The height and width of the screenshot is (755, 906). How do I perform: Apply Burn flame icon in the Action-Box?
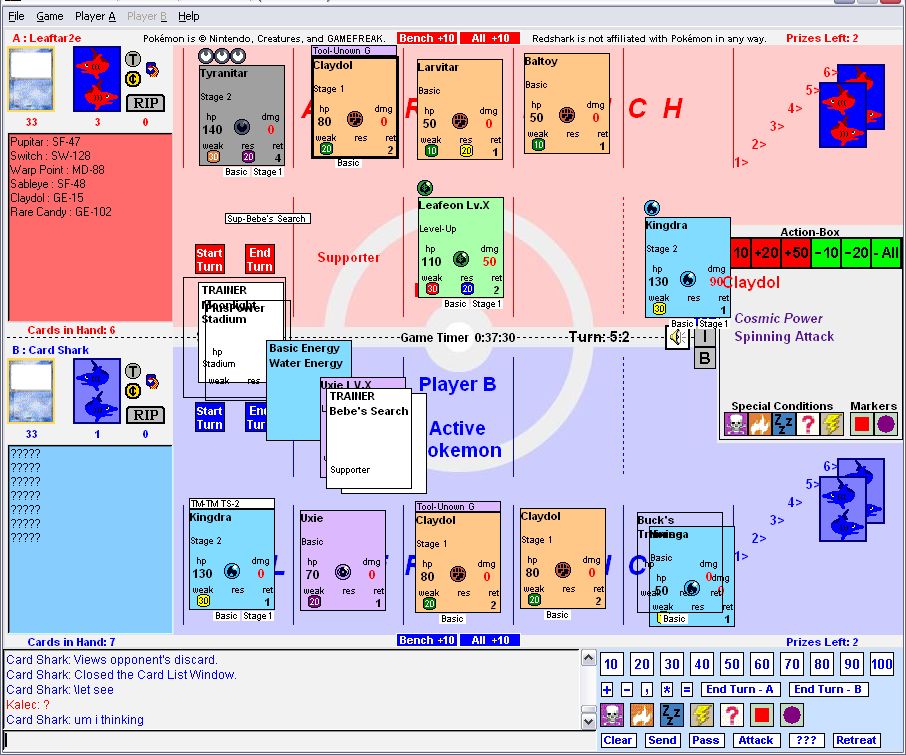(x=760, y=425)
